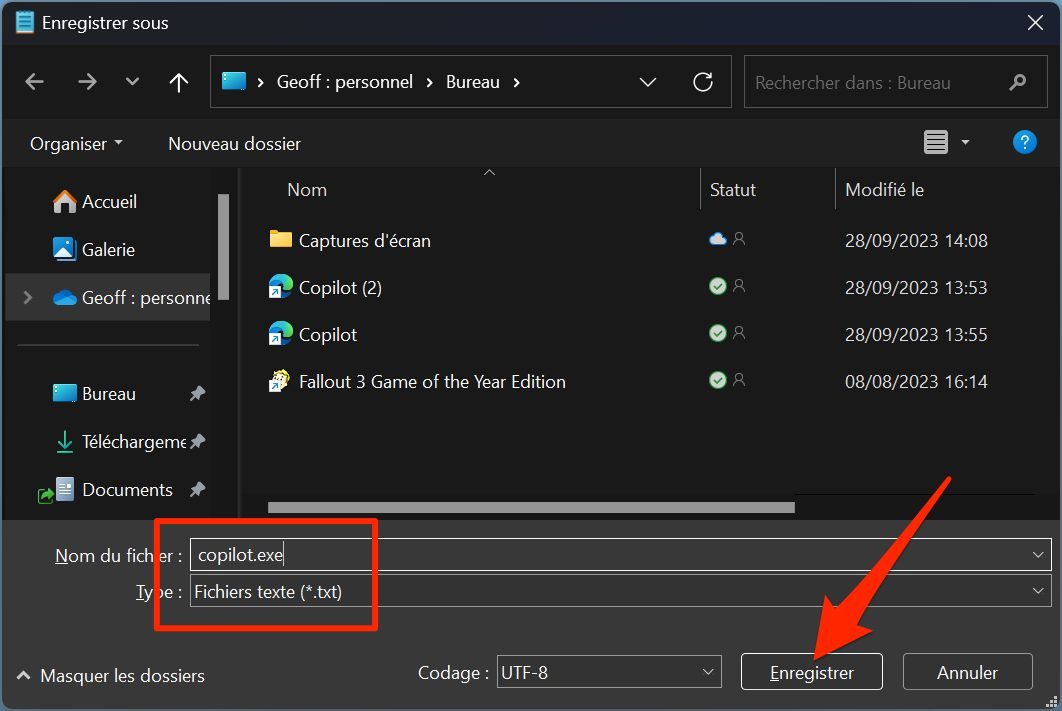The height and width of the screenshot is (711, 1062).
Task: Click the Annuler button
Action: [x=967, y=672]
